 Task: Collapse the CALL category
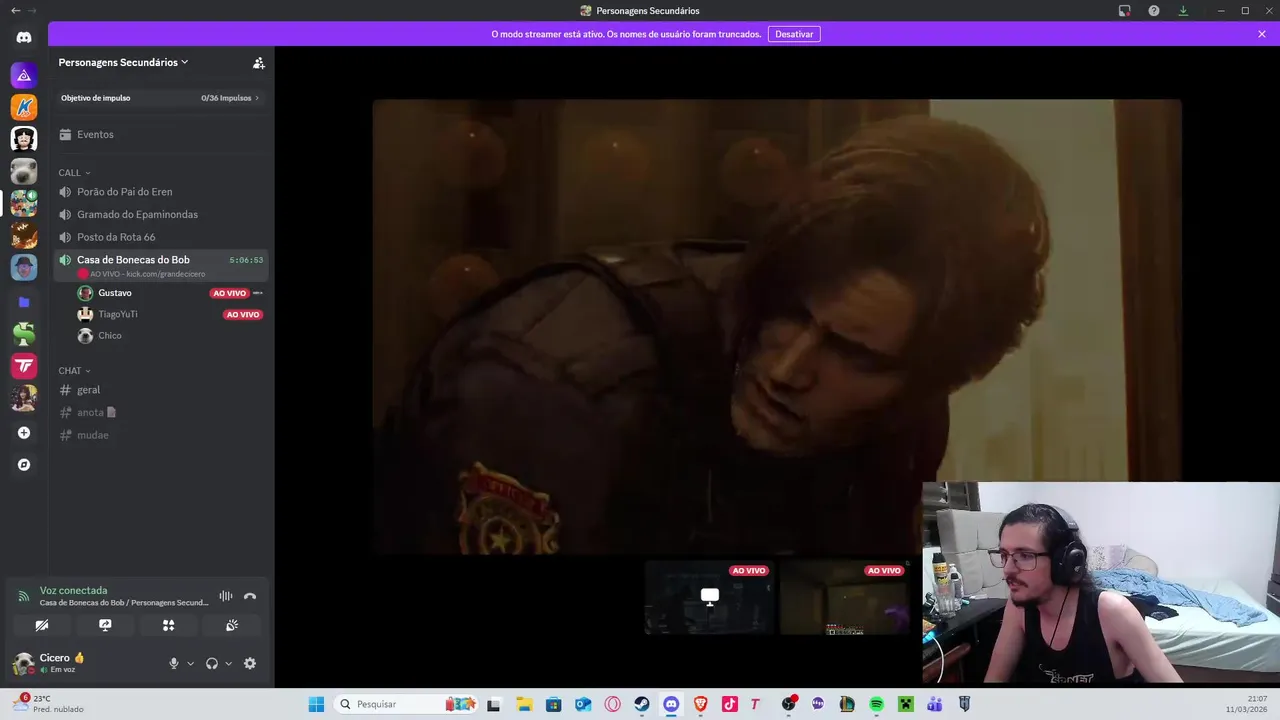coord(74,173)
